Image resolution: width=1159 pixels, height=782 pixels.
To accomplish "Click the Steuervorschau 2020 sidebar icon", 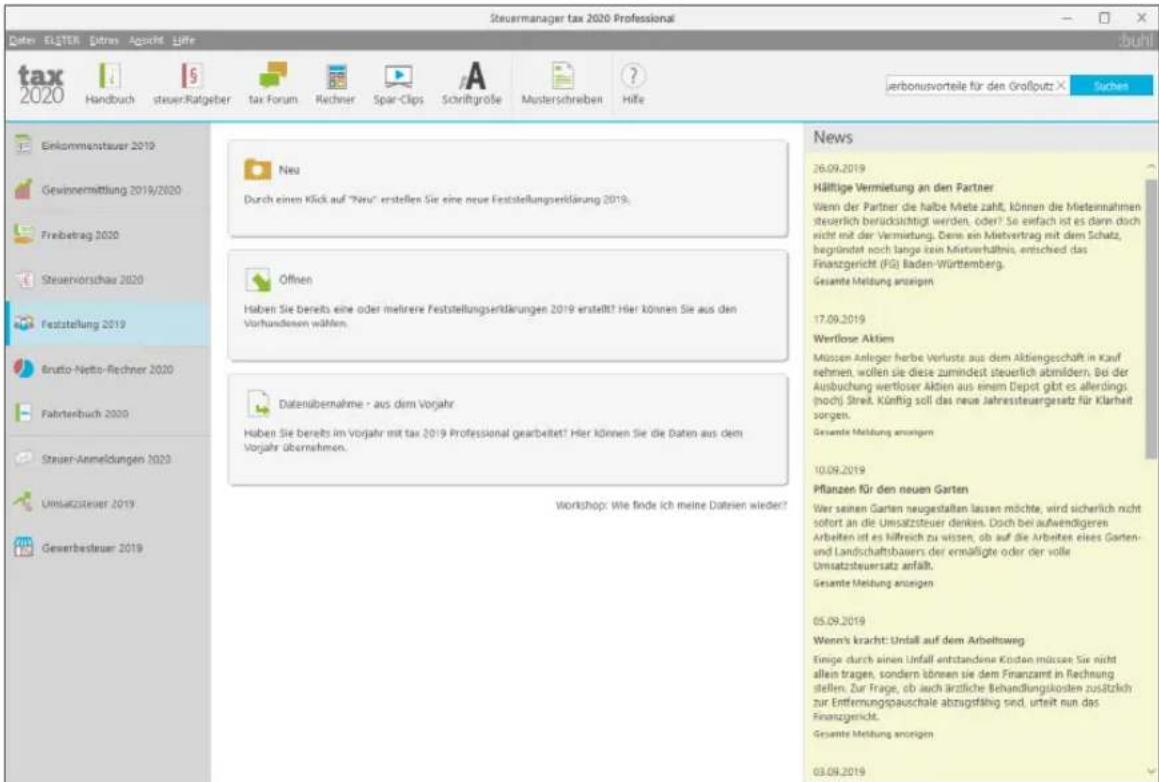I will point(24,279).
